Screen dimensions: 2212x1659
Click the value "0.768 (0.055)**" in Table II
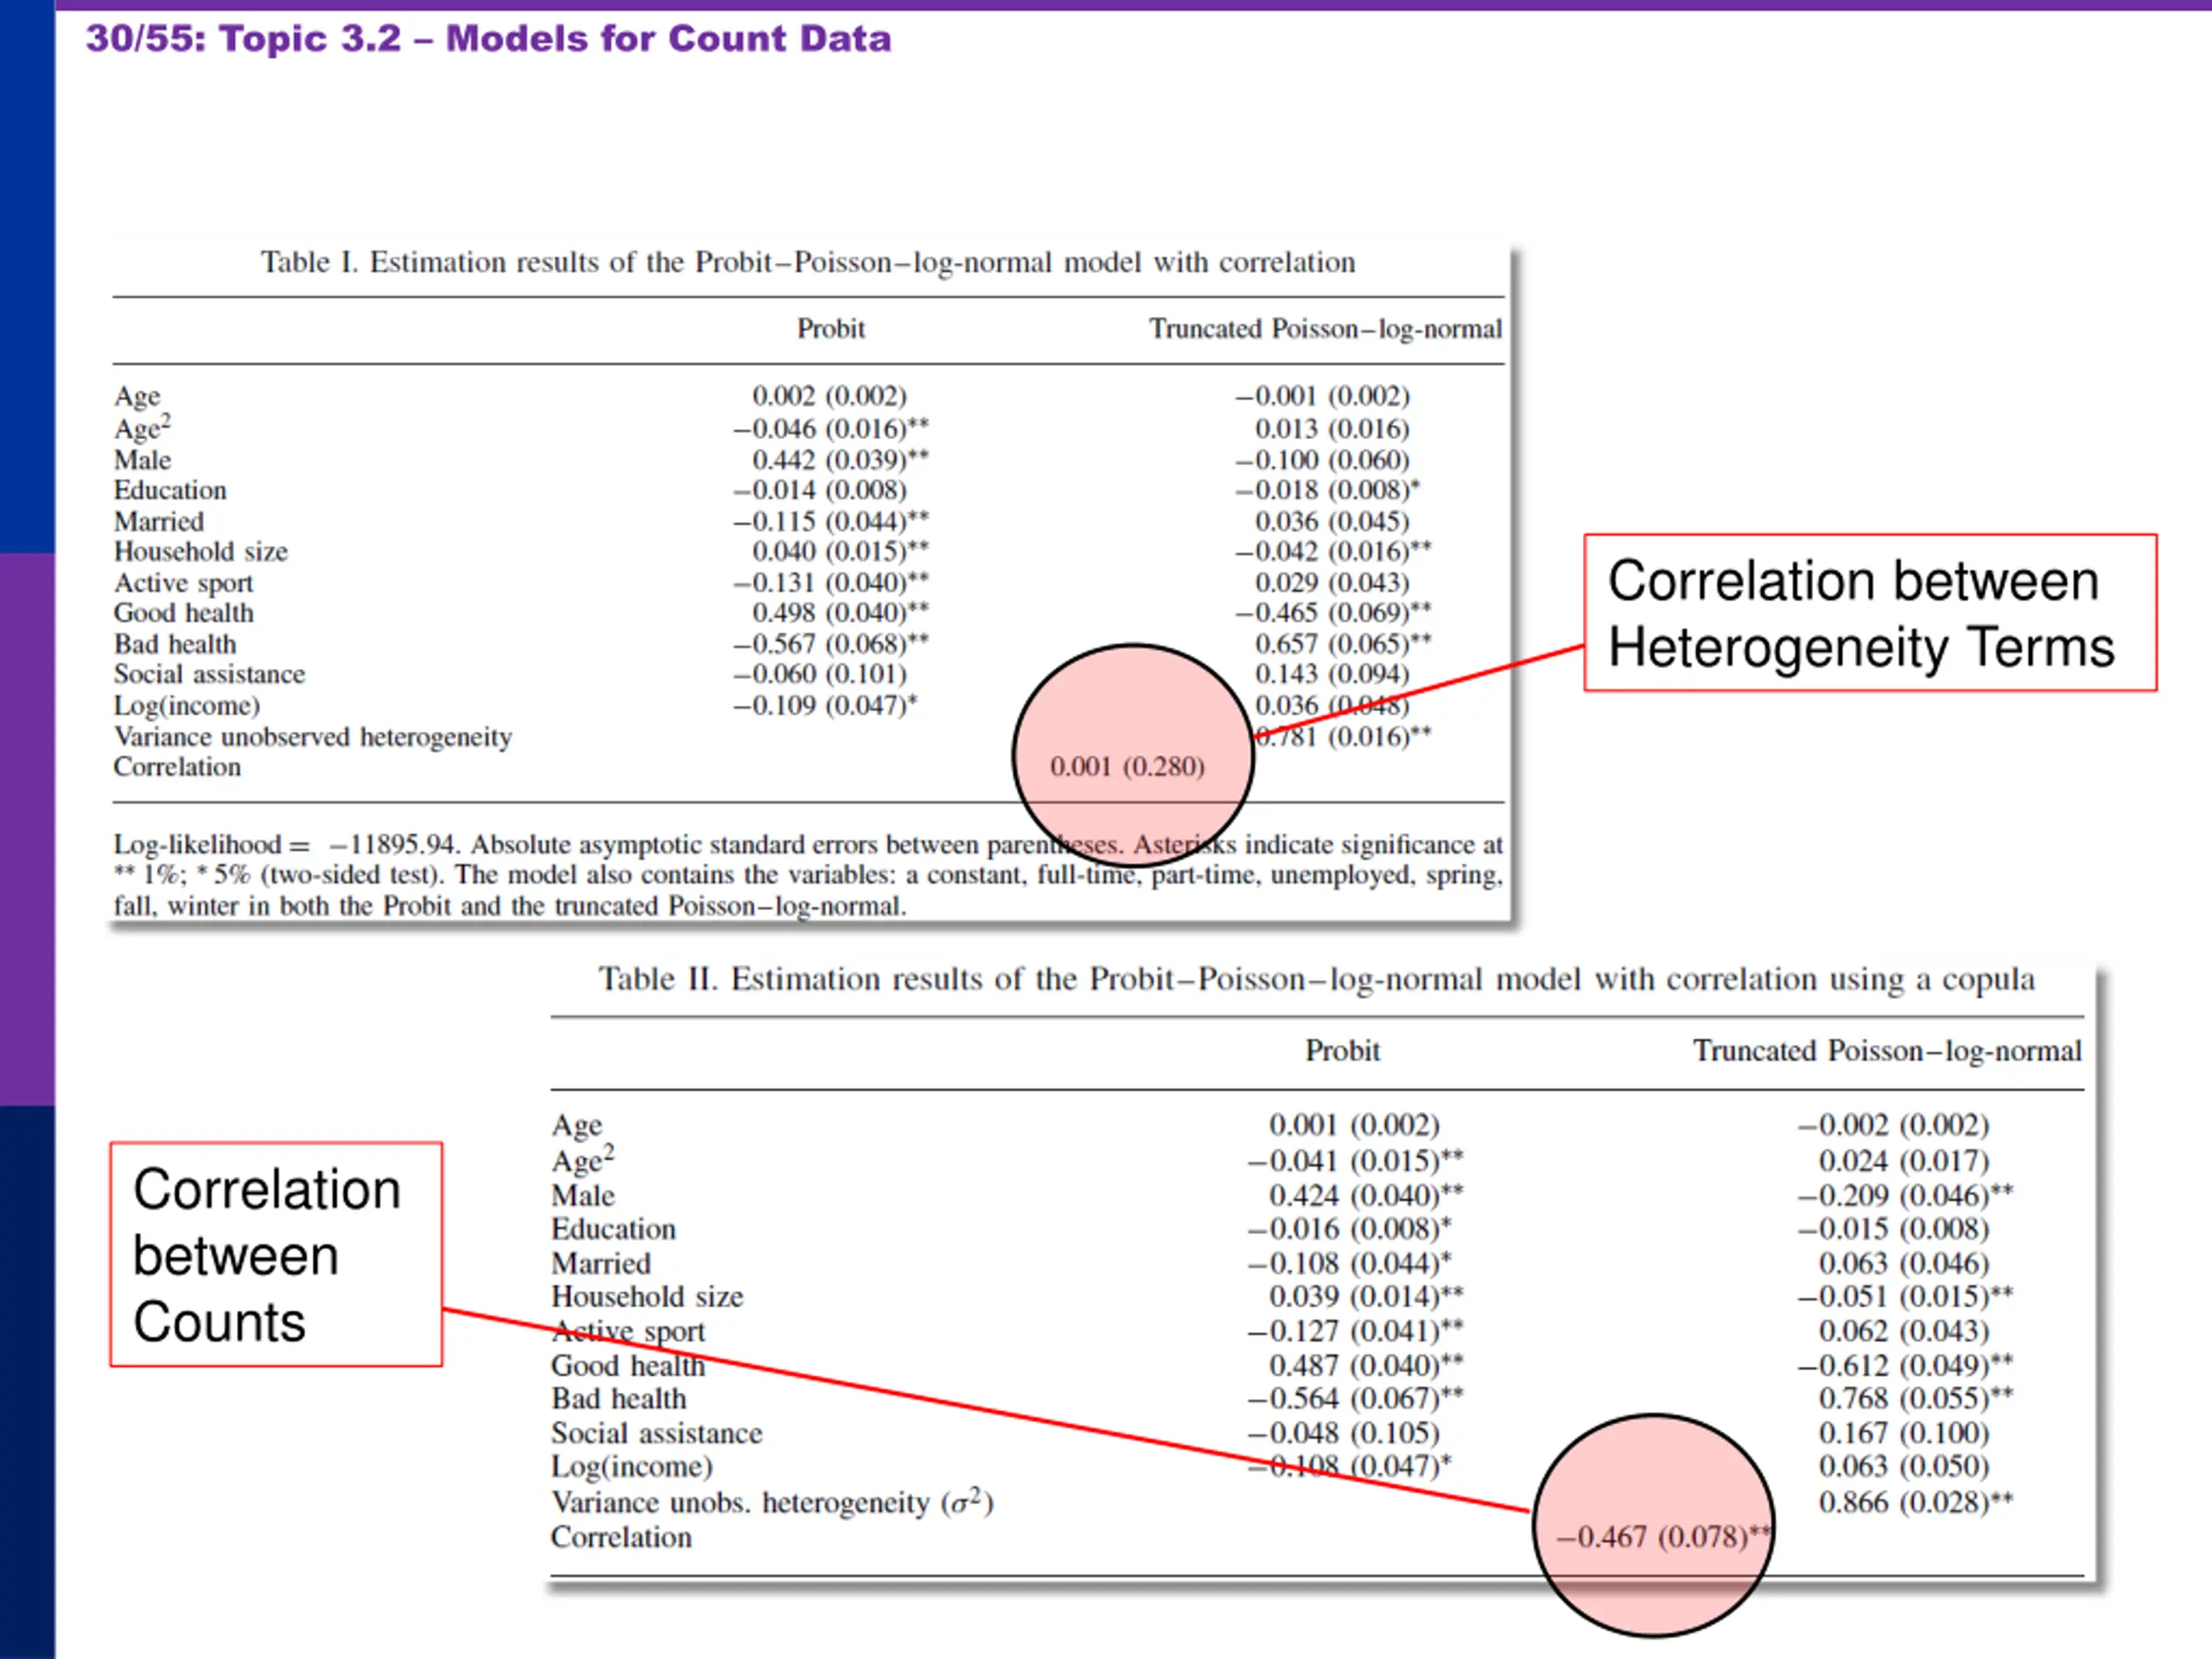pos(1916,1399)
